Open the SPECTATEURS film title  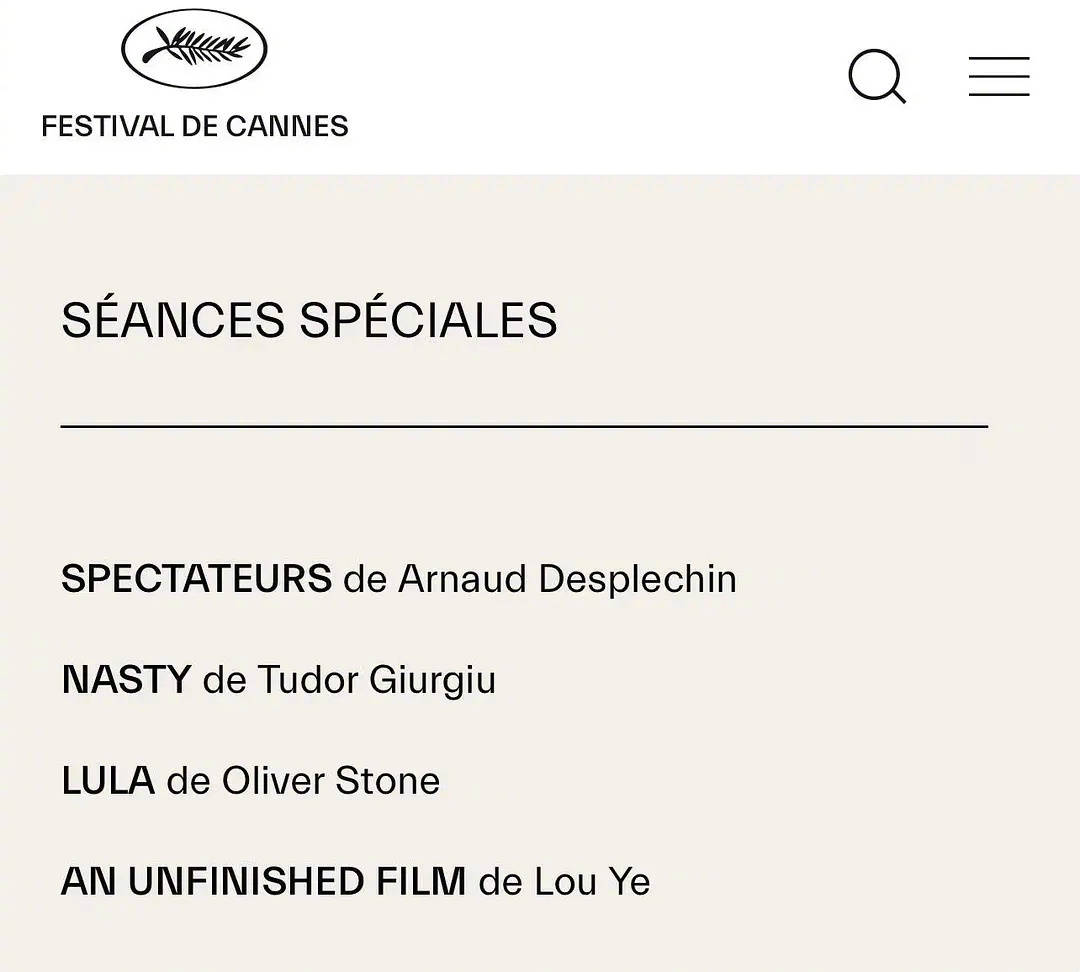coord(196,579)
